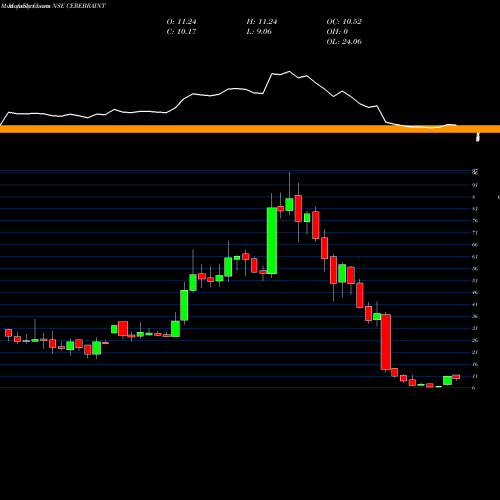500x500 pixels.
Task: Click the tallest green candlestick rising past 81
Action: (272, 241)
